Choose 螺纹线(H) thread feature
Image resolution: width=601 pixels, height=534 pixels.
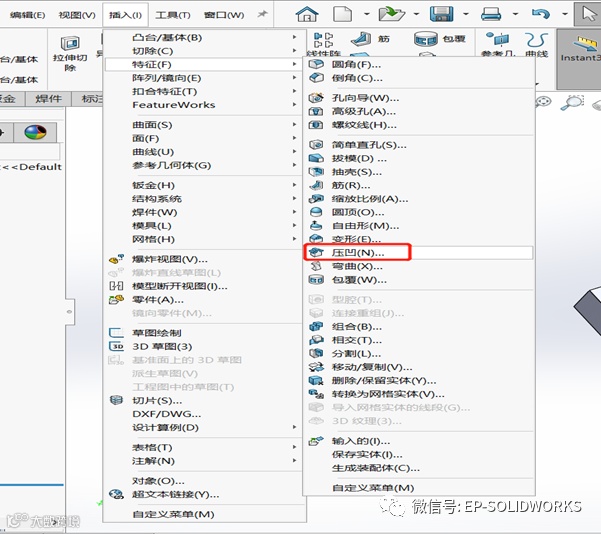(419, 125)
